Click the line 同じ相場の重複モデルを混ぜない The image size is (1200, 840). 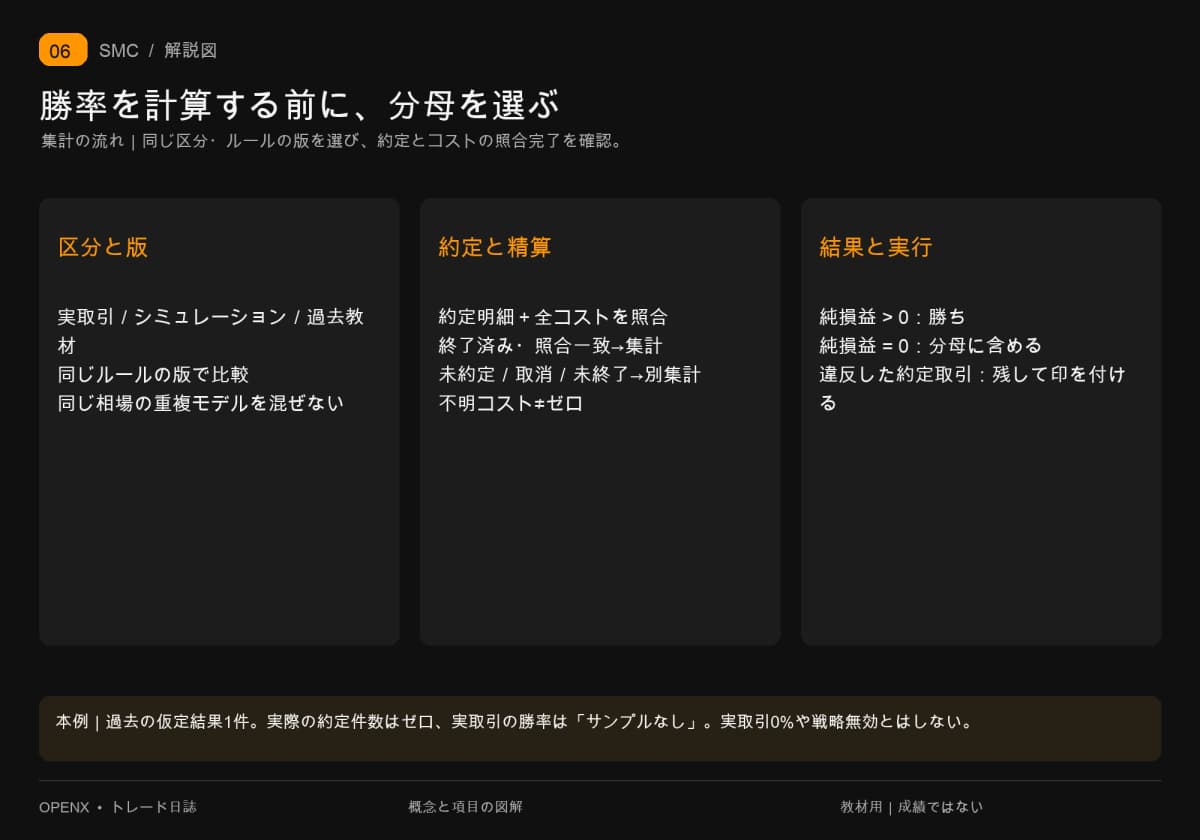tap(200, 403)
